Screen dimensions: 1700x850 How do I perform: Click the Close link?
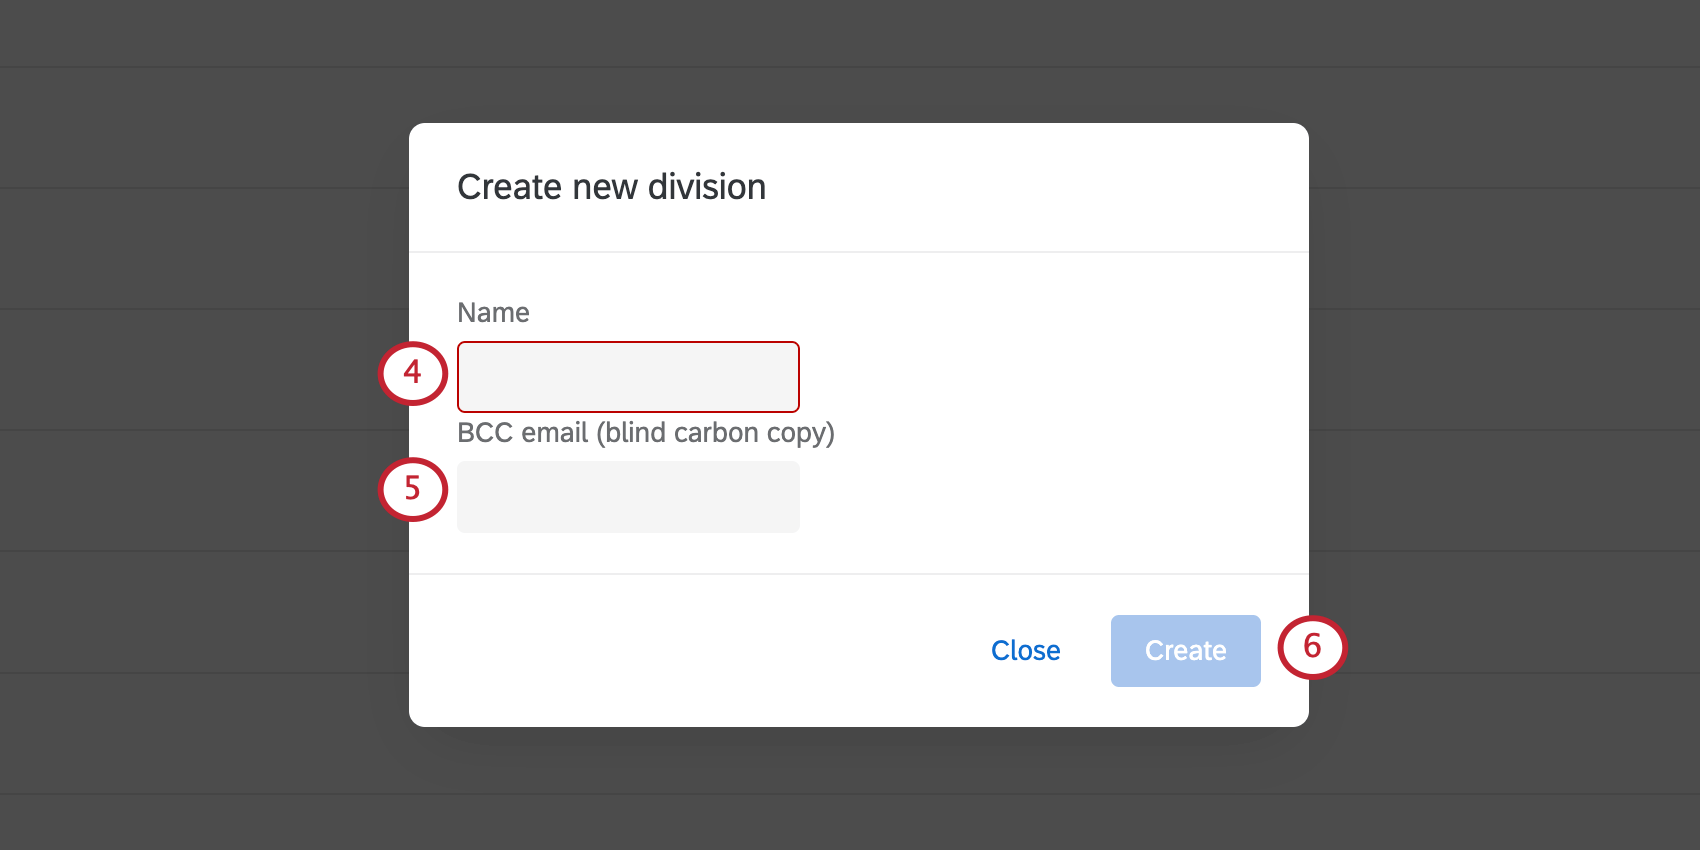tap(1025, 651)
